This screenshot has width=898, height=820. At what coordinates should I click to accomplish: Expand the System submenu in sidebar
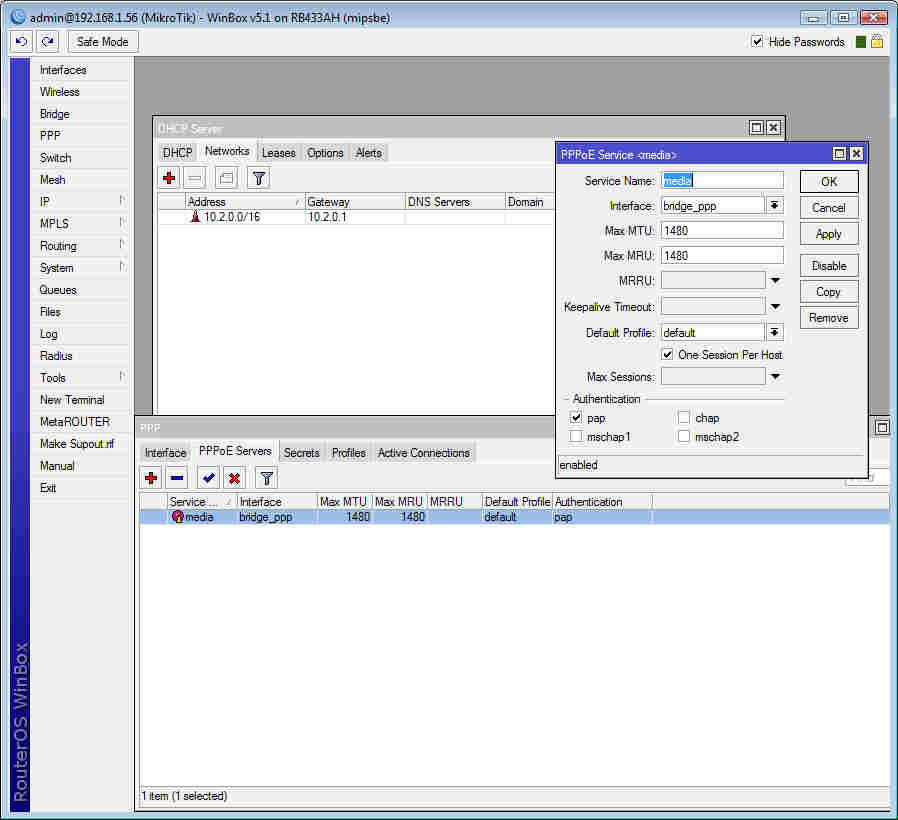[x=121, y=266]
